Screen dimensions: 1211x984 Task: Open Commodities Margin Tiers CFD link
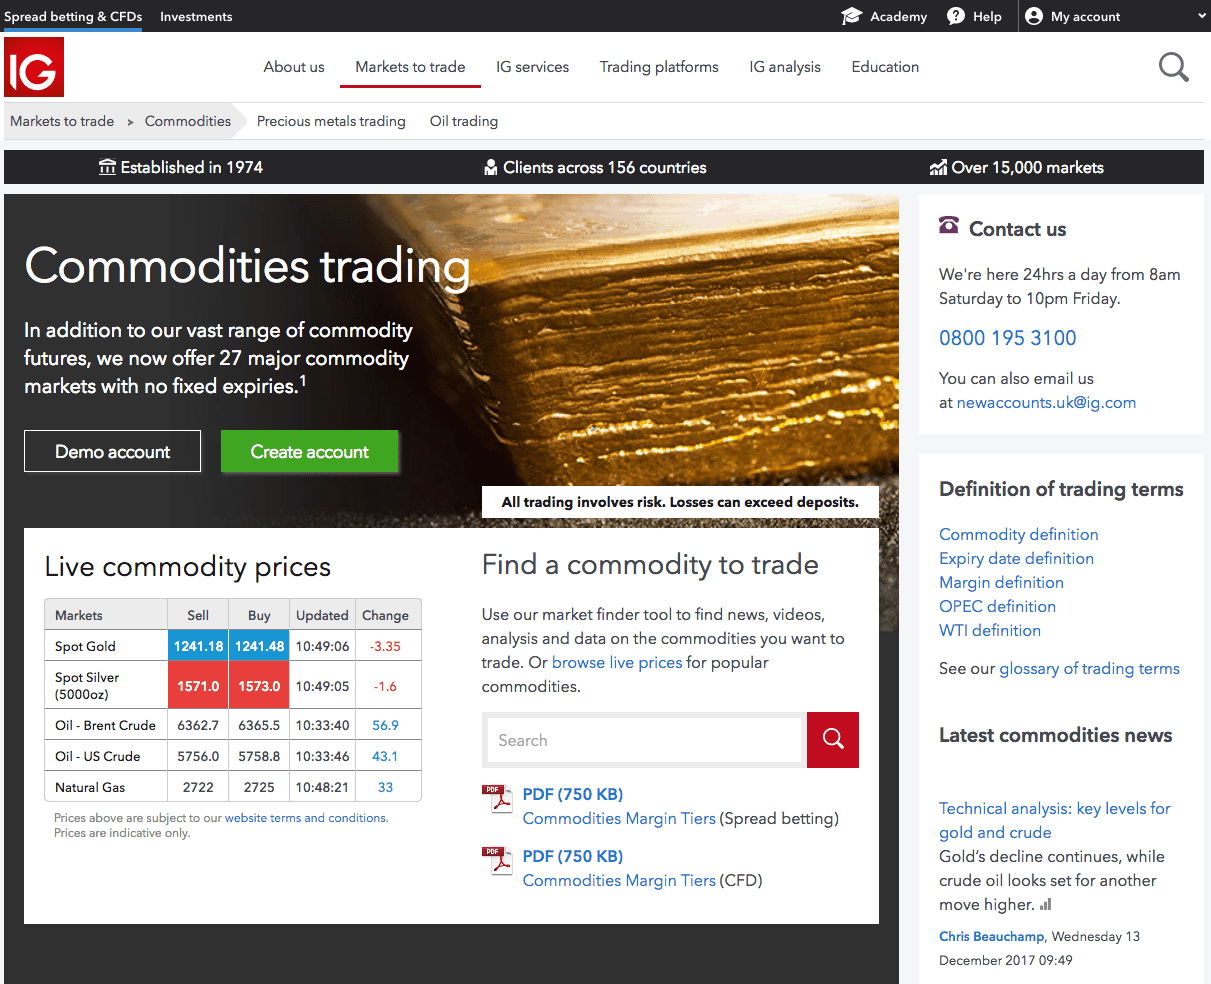619,880
